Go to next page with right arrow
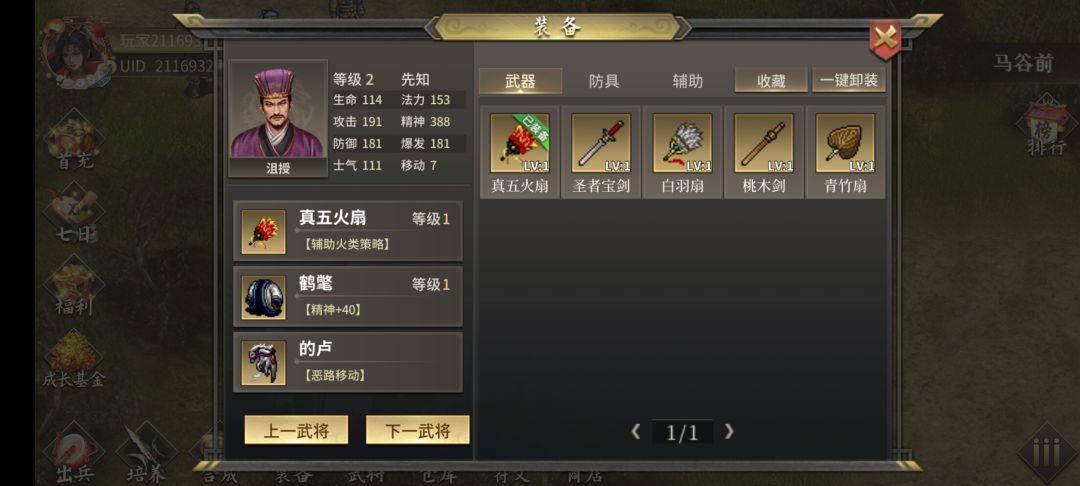The height and width of the screenshot is (486, 1080). coord(729,432)
